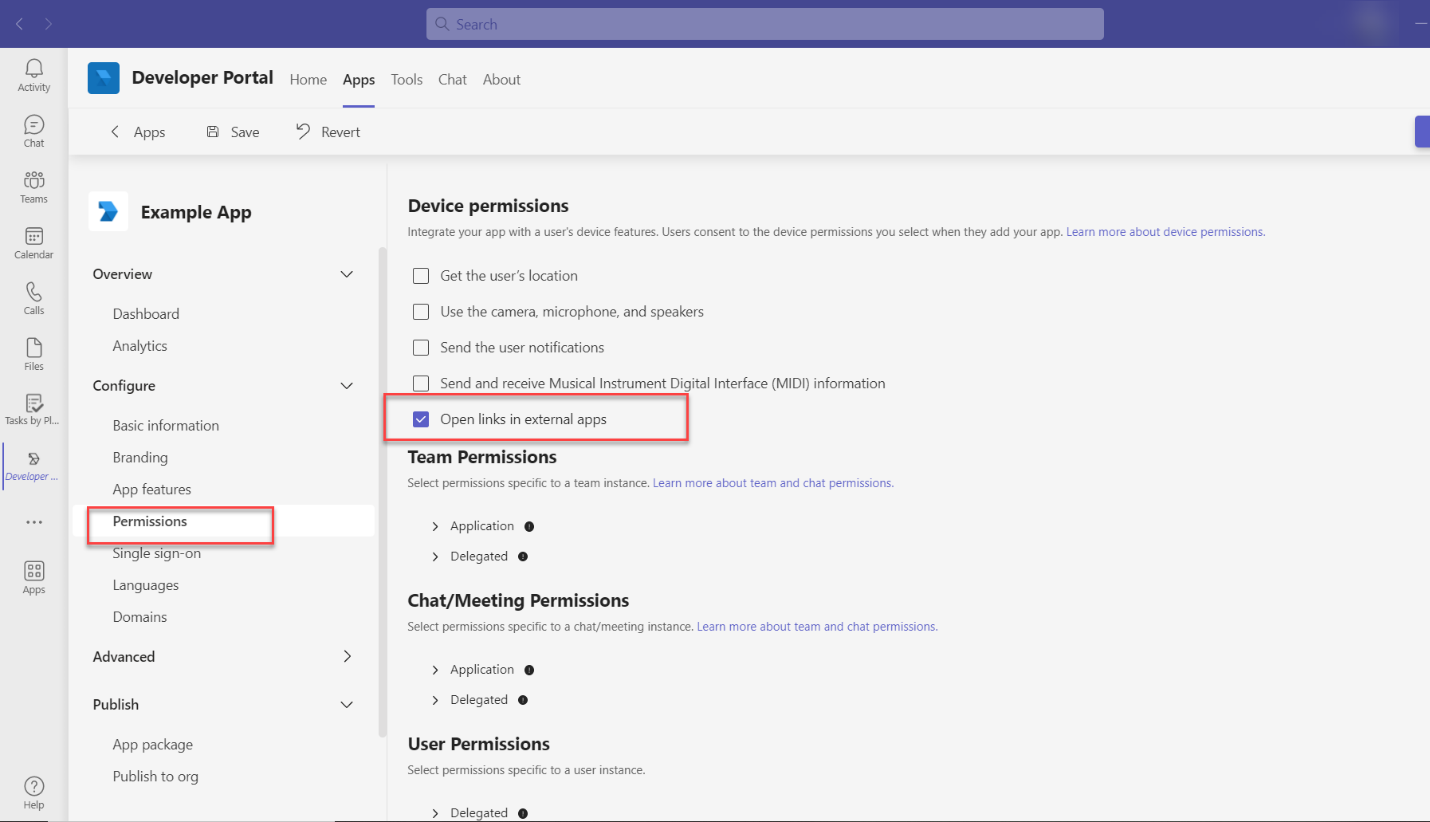Open team permissions Learn more link
Viewport: 1430px width, 822px height.
[x=773, y=483]
